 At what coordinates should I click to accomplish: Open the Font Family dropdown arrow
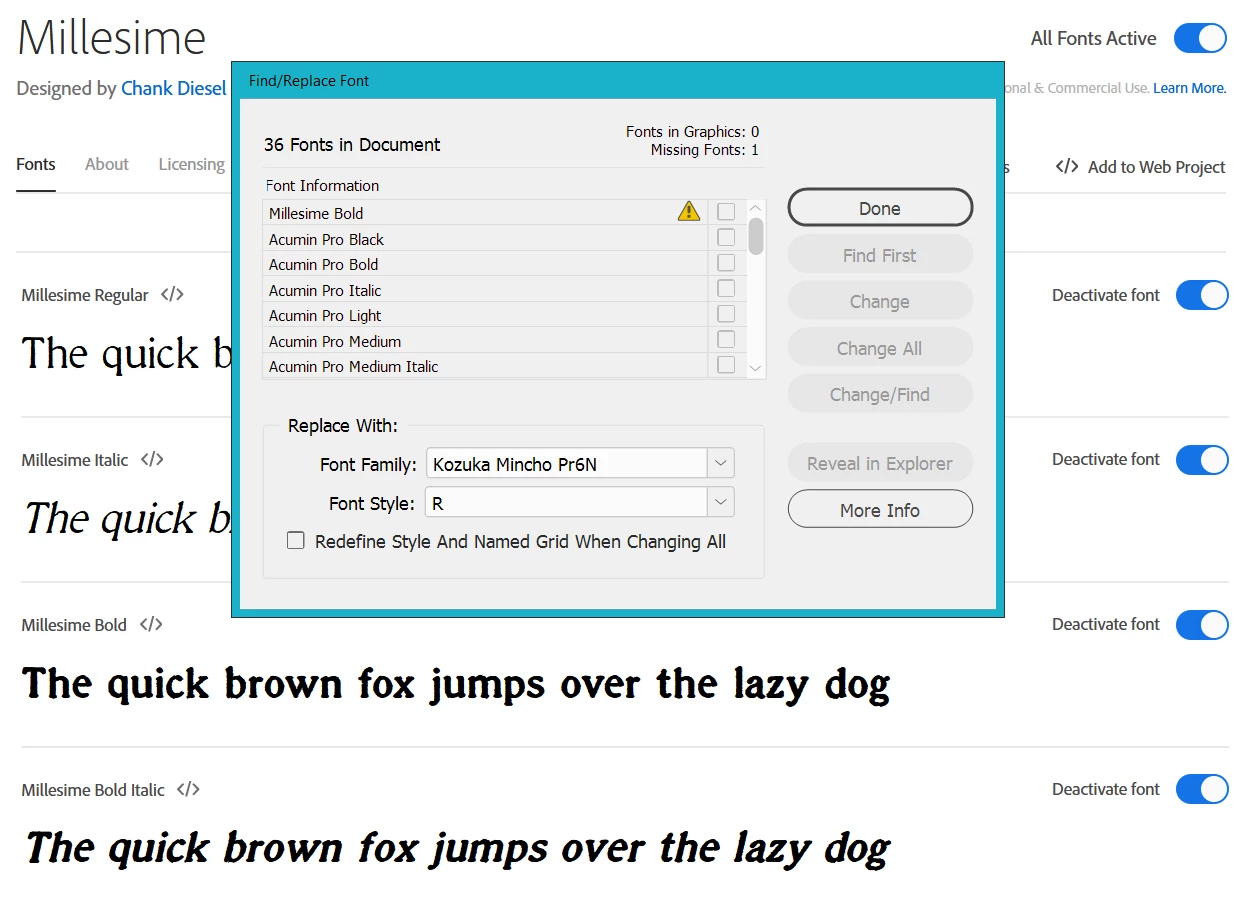coord(721,464)
